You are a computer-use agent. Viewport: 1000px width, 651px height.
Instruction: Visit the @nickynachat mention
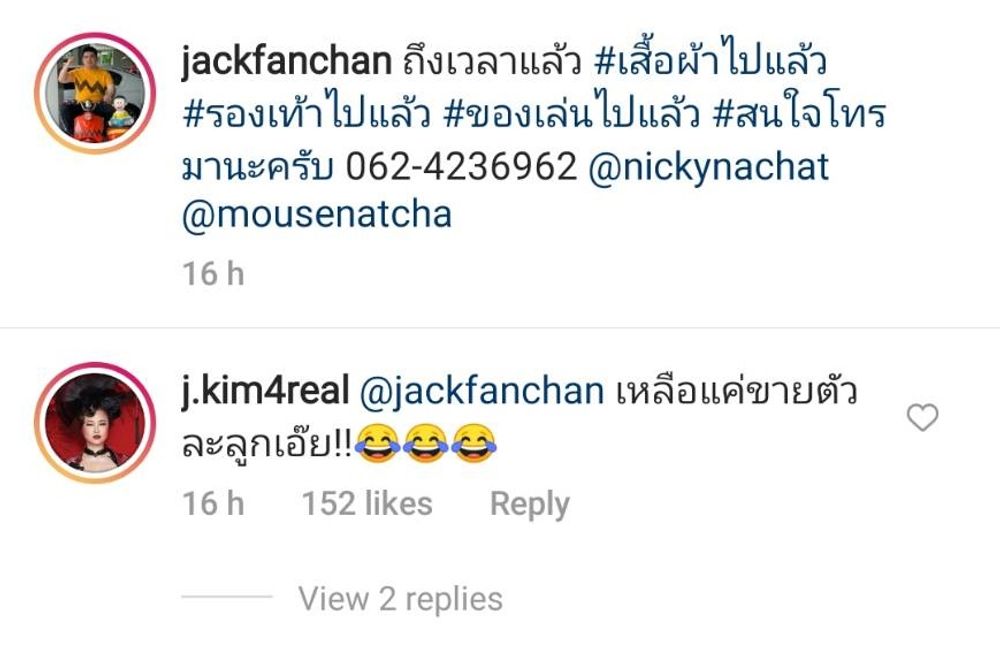point(708,167)
